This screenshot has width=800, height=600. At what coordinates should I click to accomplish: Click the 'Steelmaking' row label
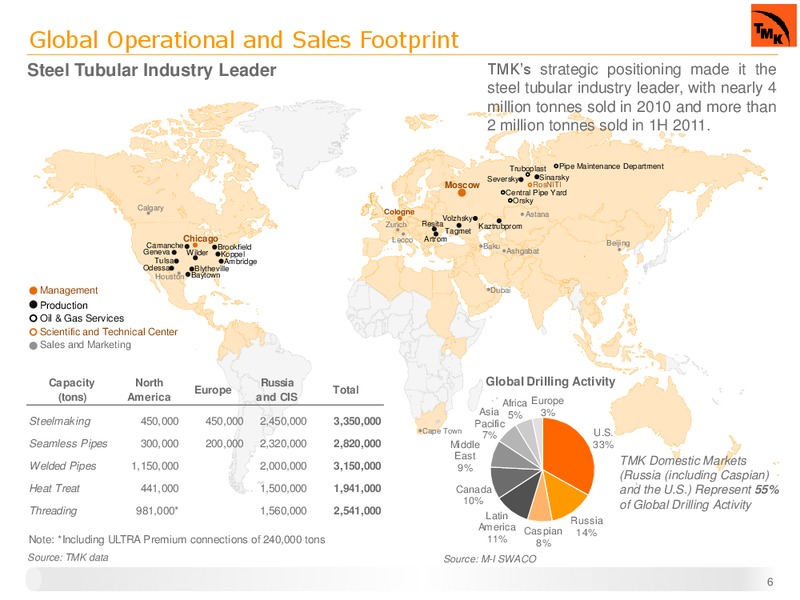click(60, 421)
